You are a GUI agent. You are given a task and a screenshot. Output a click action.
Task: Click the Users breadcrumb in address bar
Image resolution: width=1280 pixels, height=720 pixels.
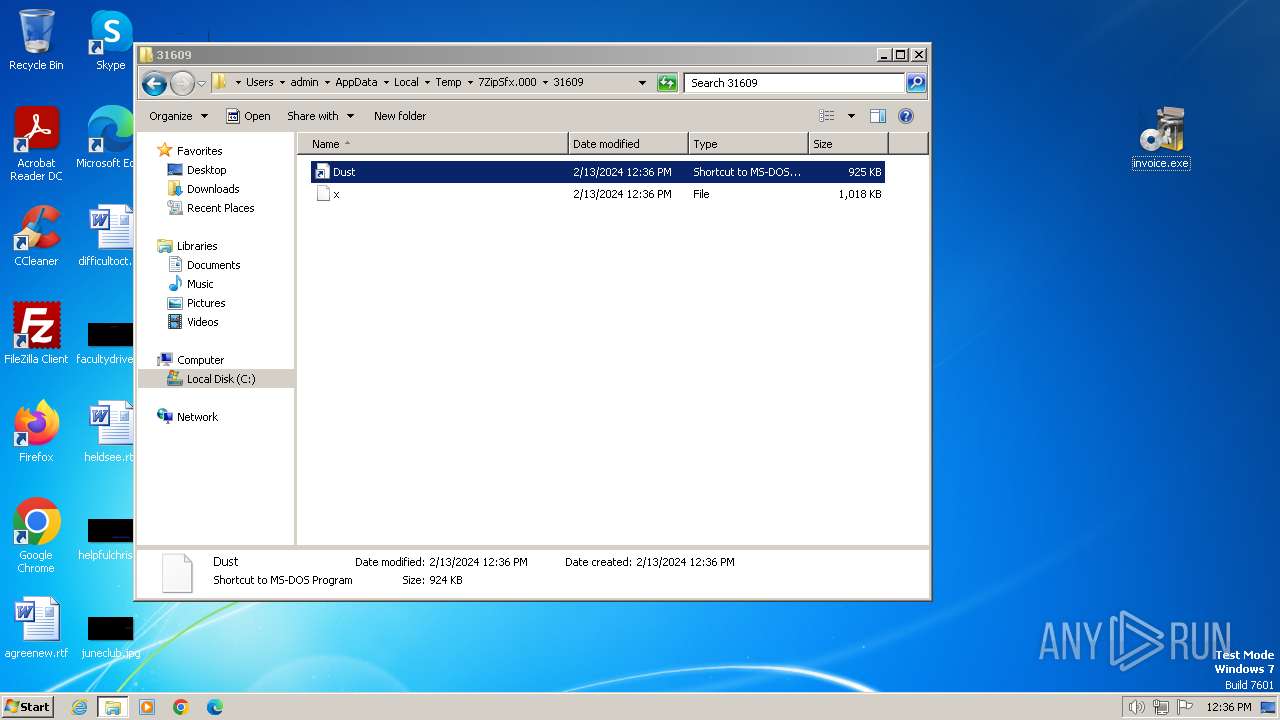tap(259, 83)
